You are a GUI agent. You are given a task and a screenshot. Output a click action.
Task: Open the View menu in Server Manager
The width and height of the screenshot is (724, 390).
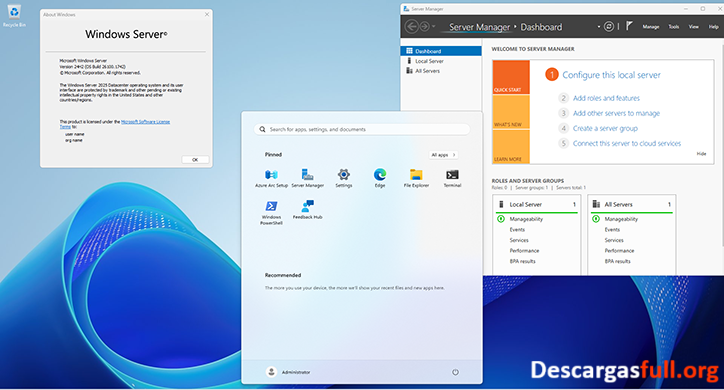(x=694, y=27)
